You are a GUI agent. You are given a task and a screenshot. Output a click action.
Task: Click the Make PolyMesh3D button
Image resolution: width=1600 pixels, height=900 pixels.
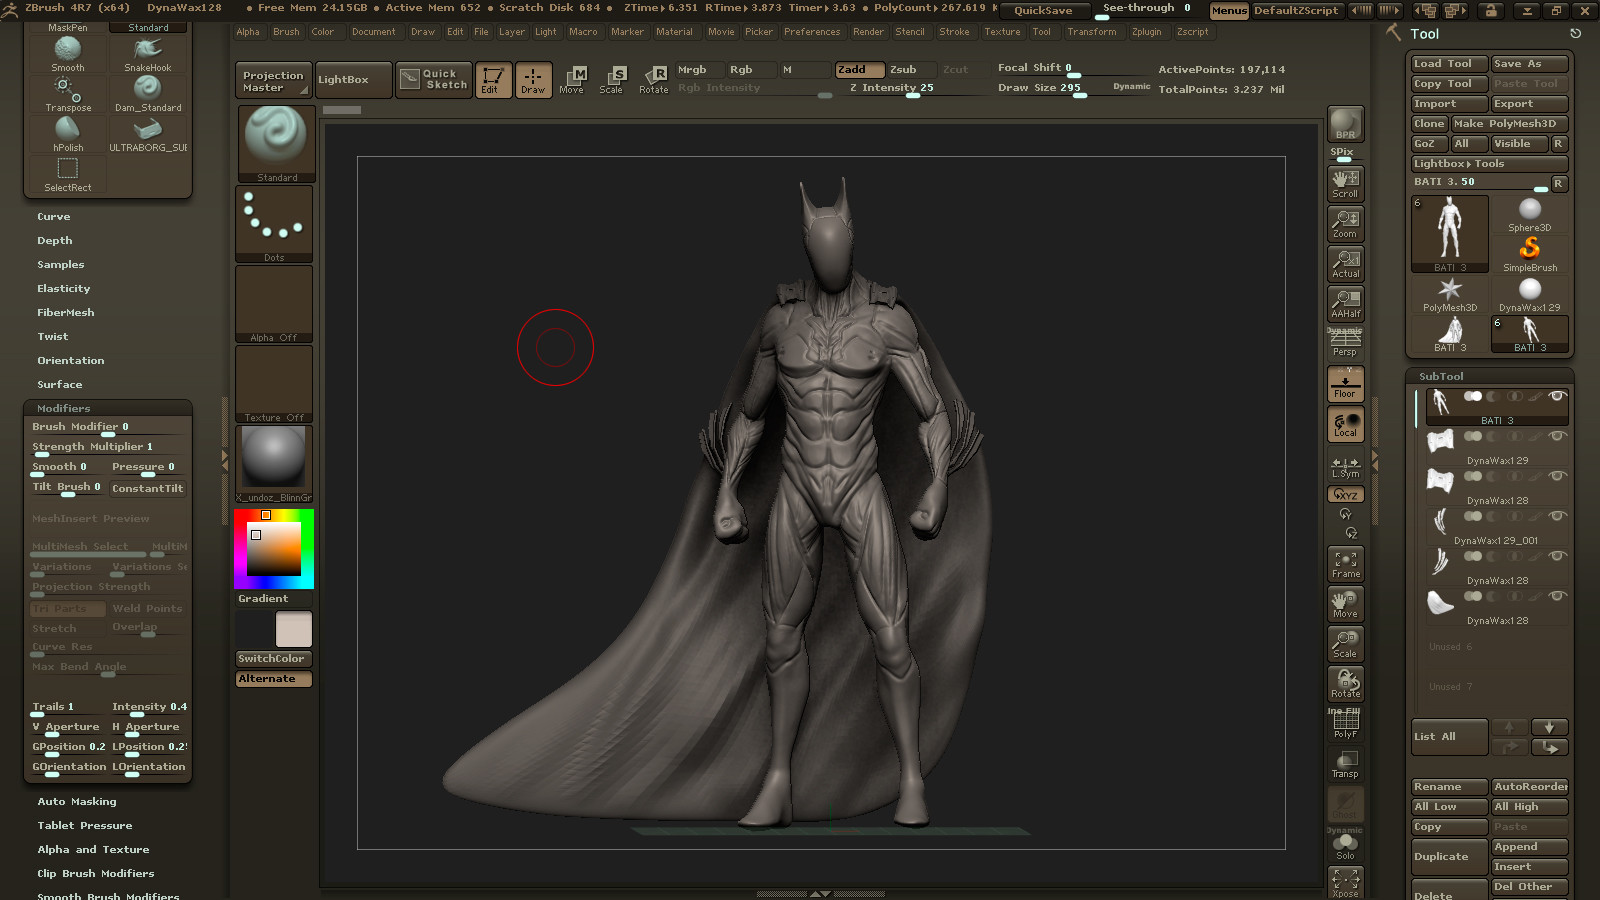1509,124
